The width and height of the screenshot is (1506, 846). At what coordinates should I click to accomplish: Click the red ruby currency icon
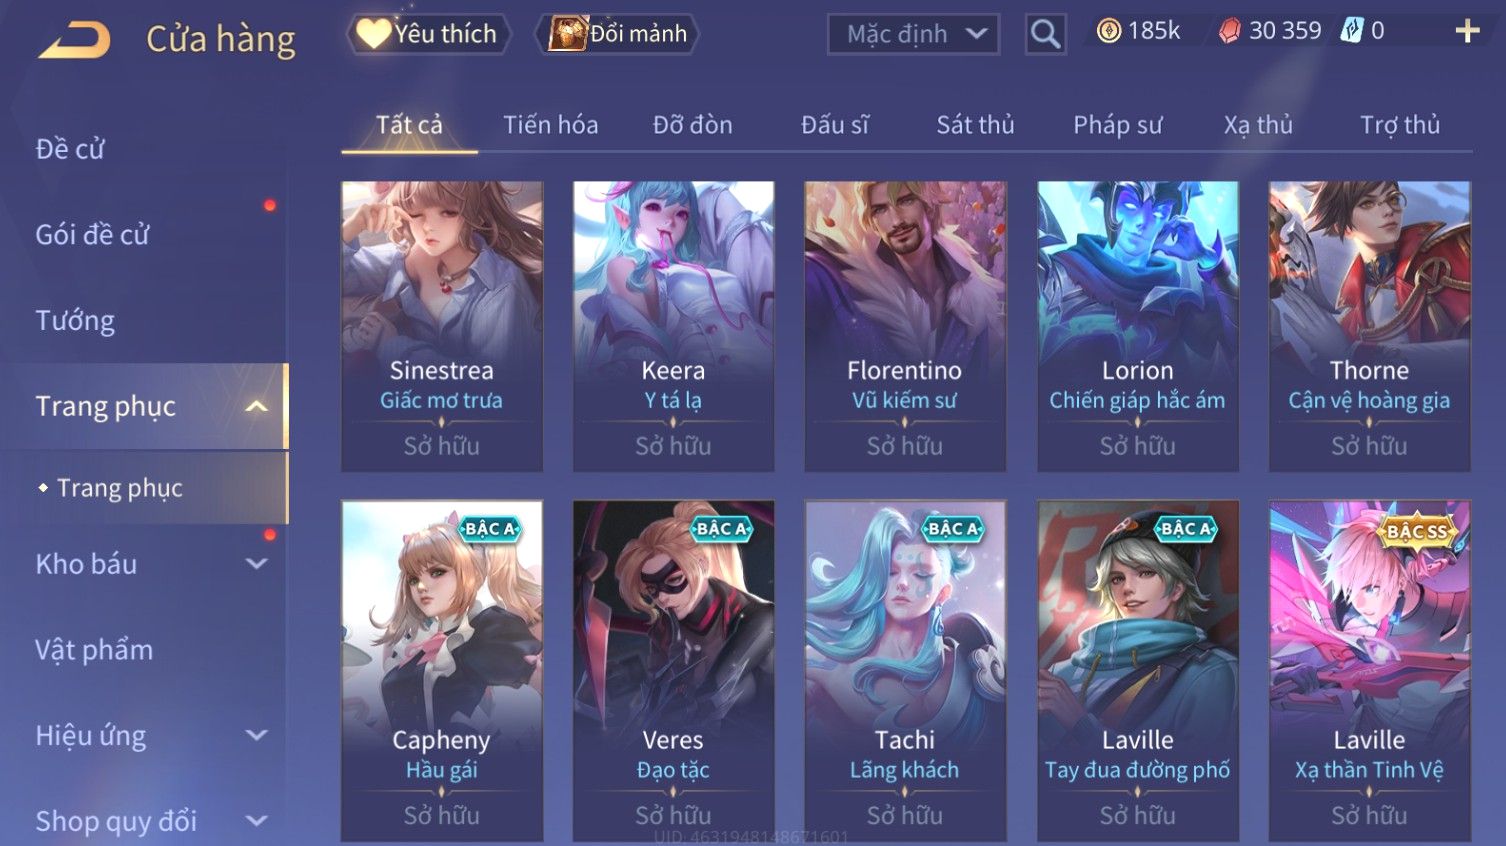pos(1230,31)
